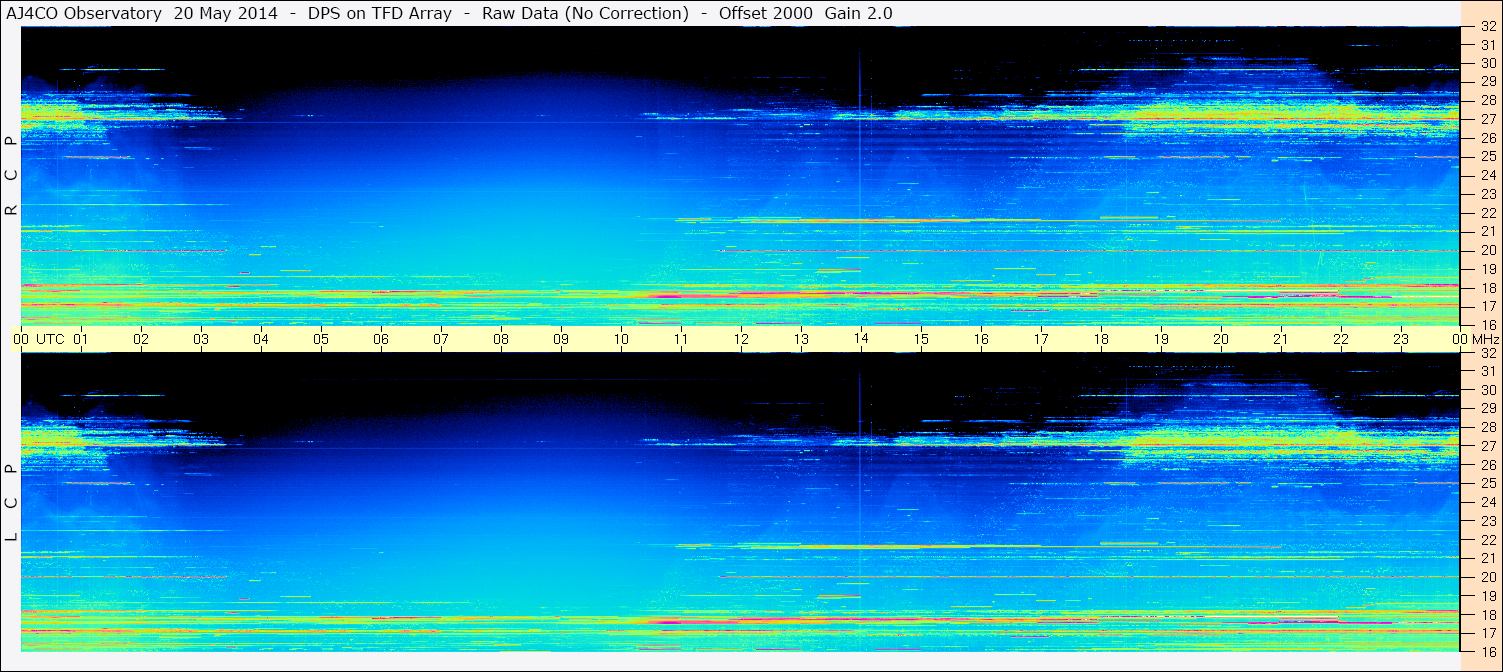Select 22 MHz label on RCP scale
The image size is (1503, 672).
tap(1487, 213)
